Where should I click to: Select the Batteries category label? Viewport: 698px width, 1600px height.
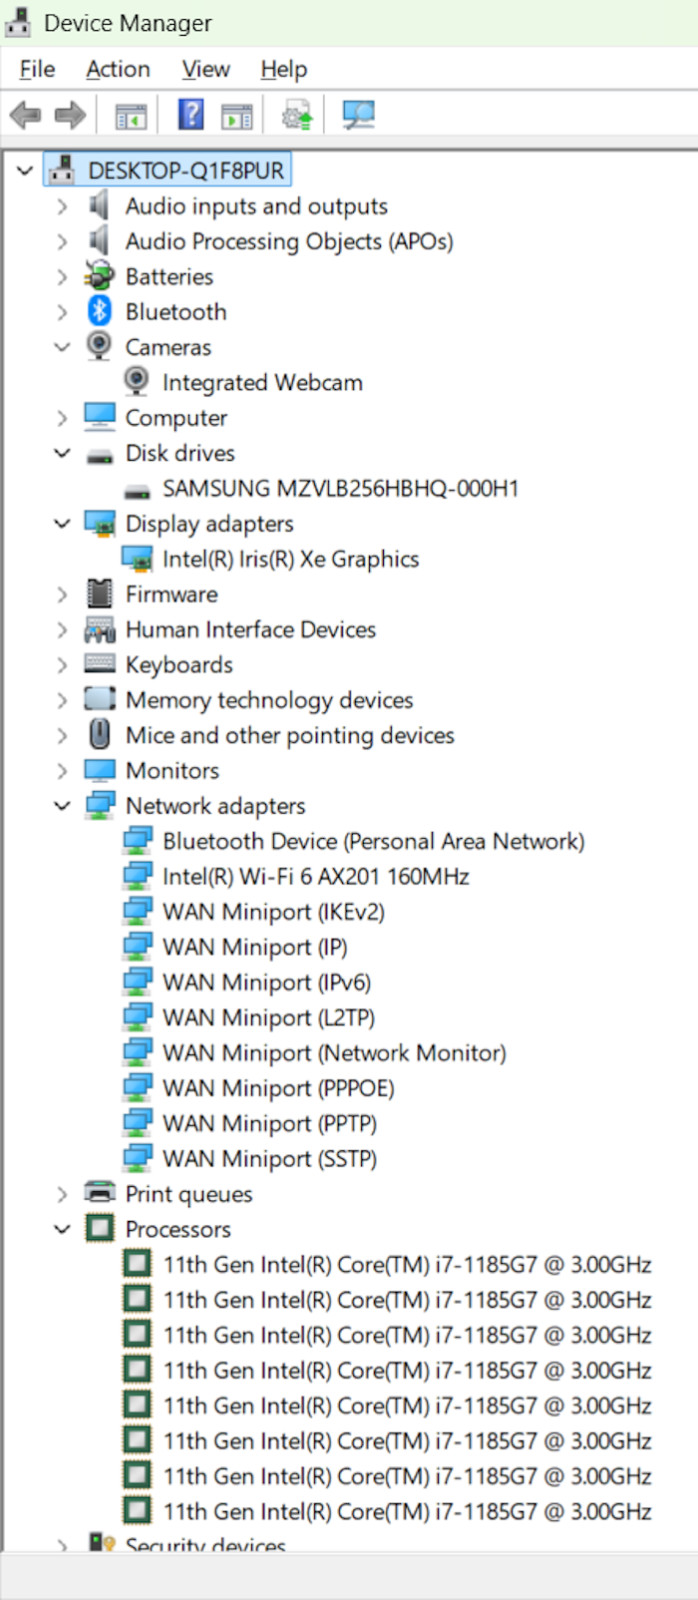click(x=169, y=276)
